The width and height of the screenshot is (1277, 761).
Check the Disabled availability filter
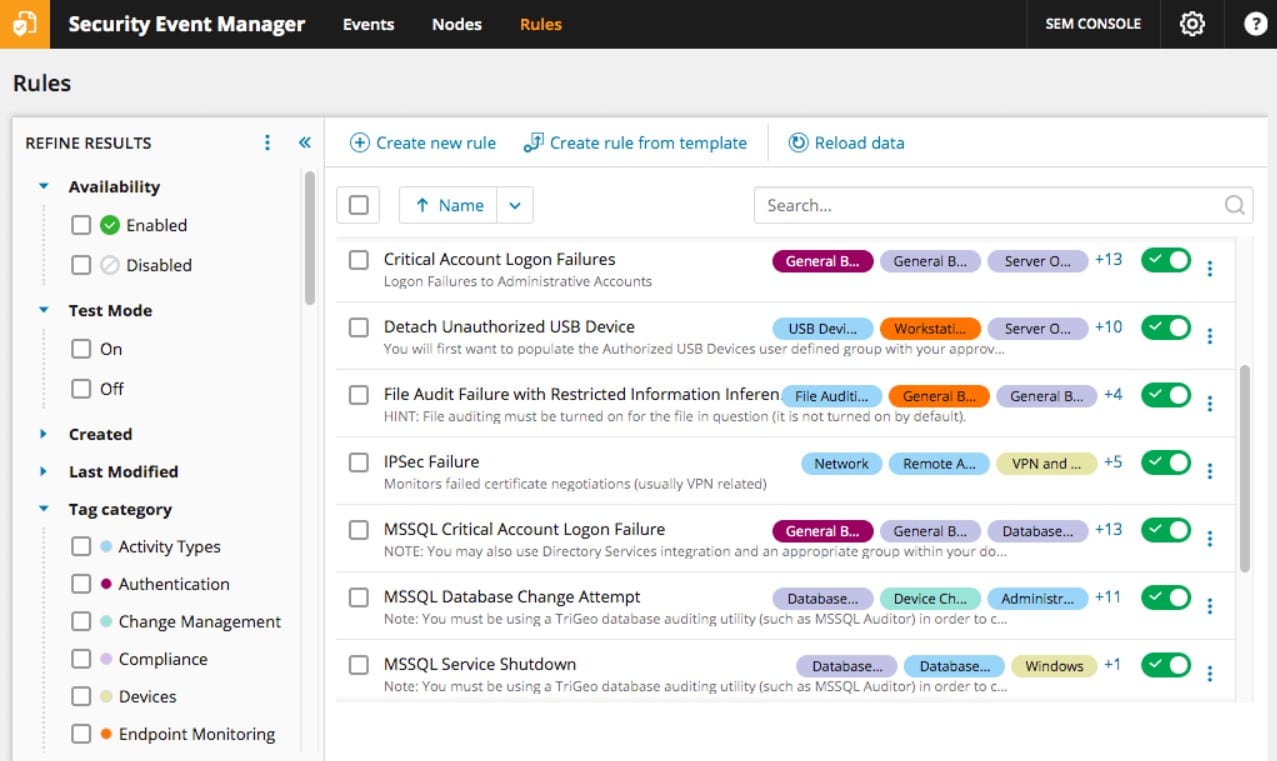(81, 266)
